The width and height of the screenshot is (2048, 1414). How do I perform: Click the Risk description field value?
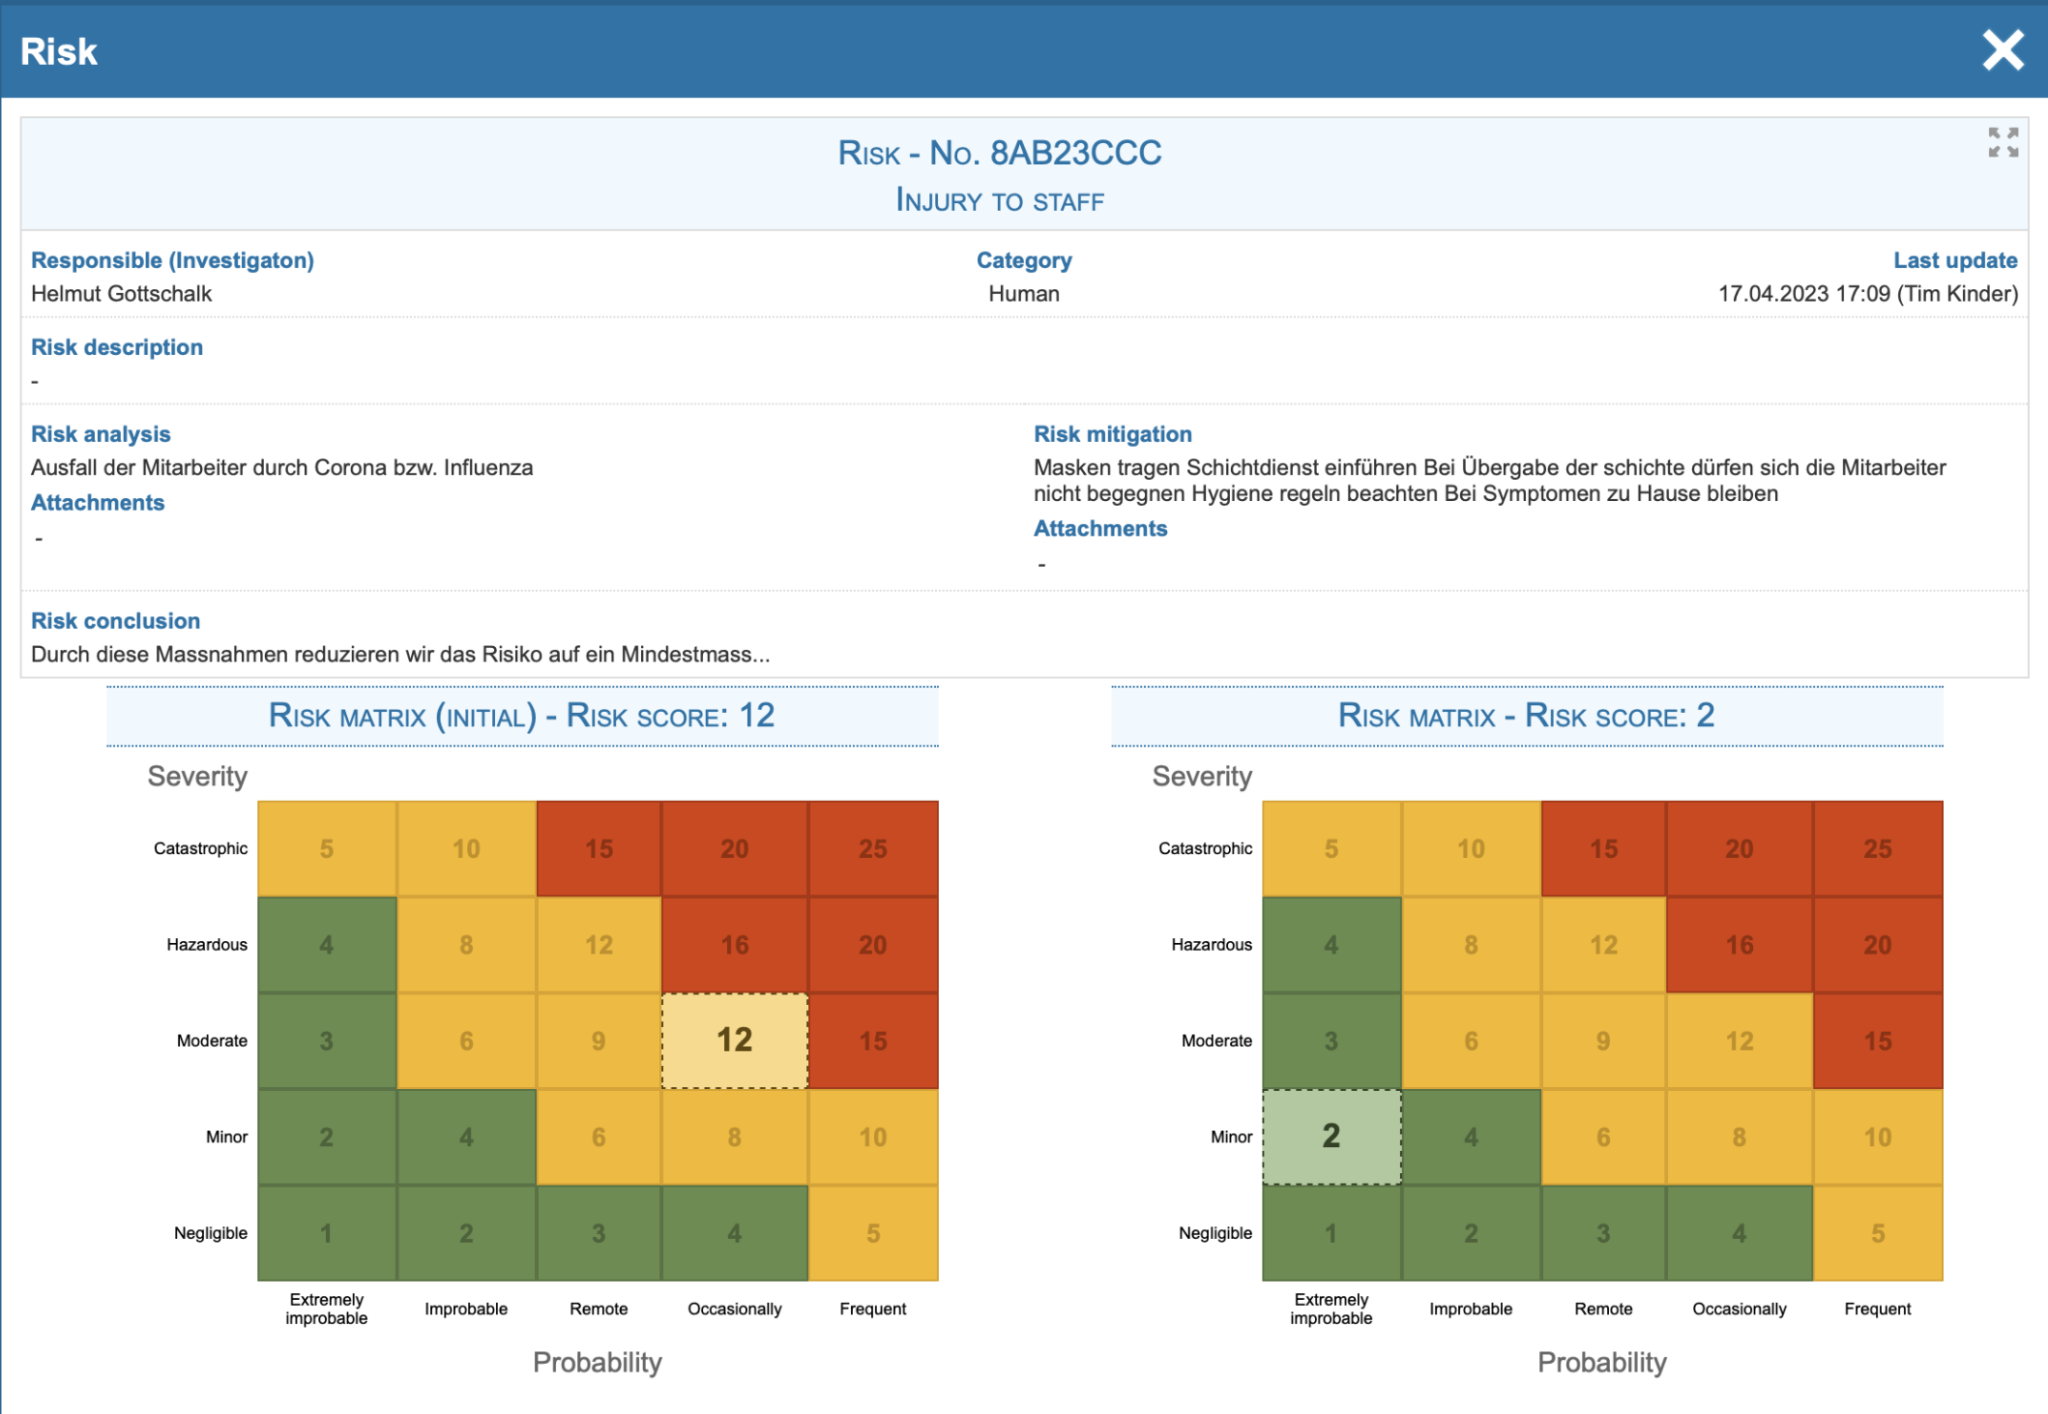coord(35,380)
